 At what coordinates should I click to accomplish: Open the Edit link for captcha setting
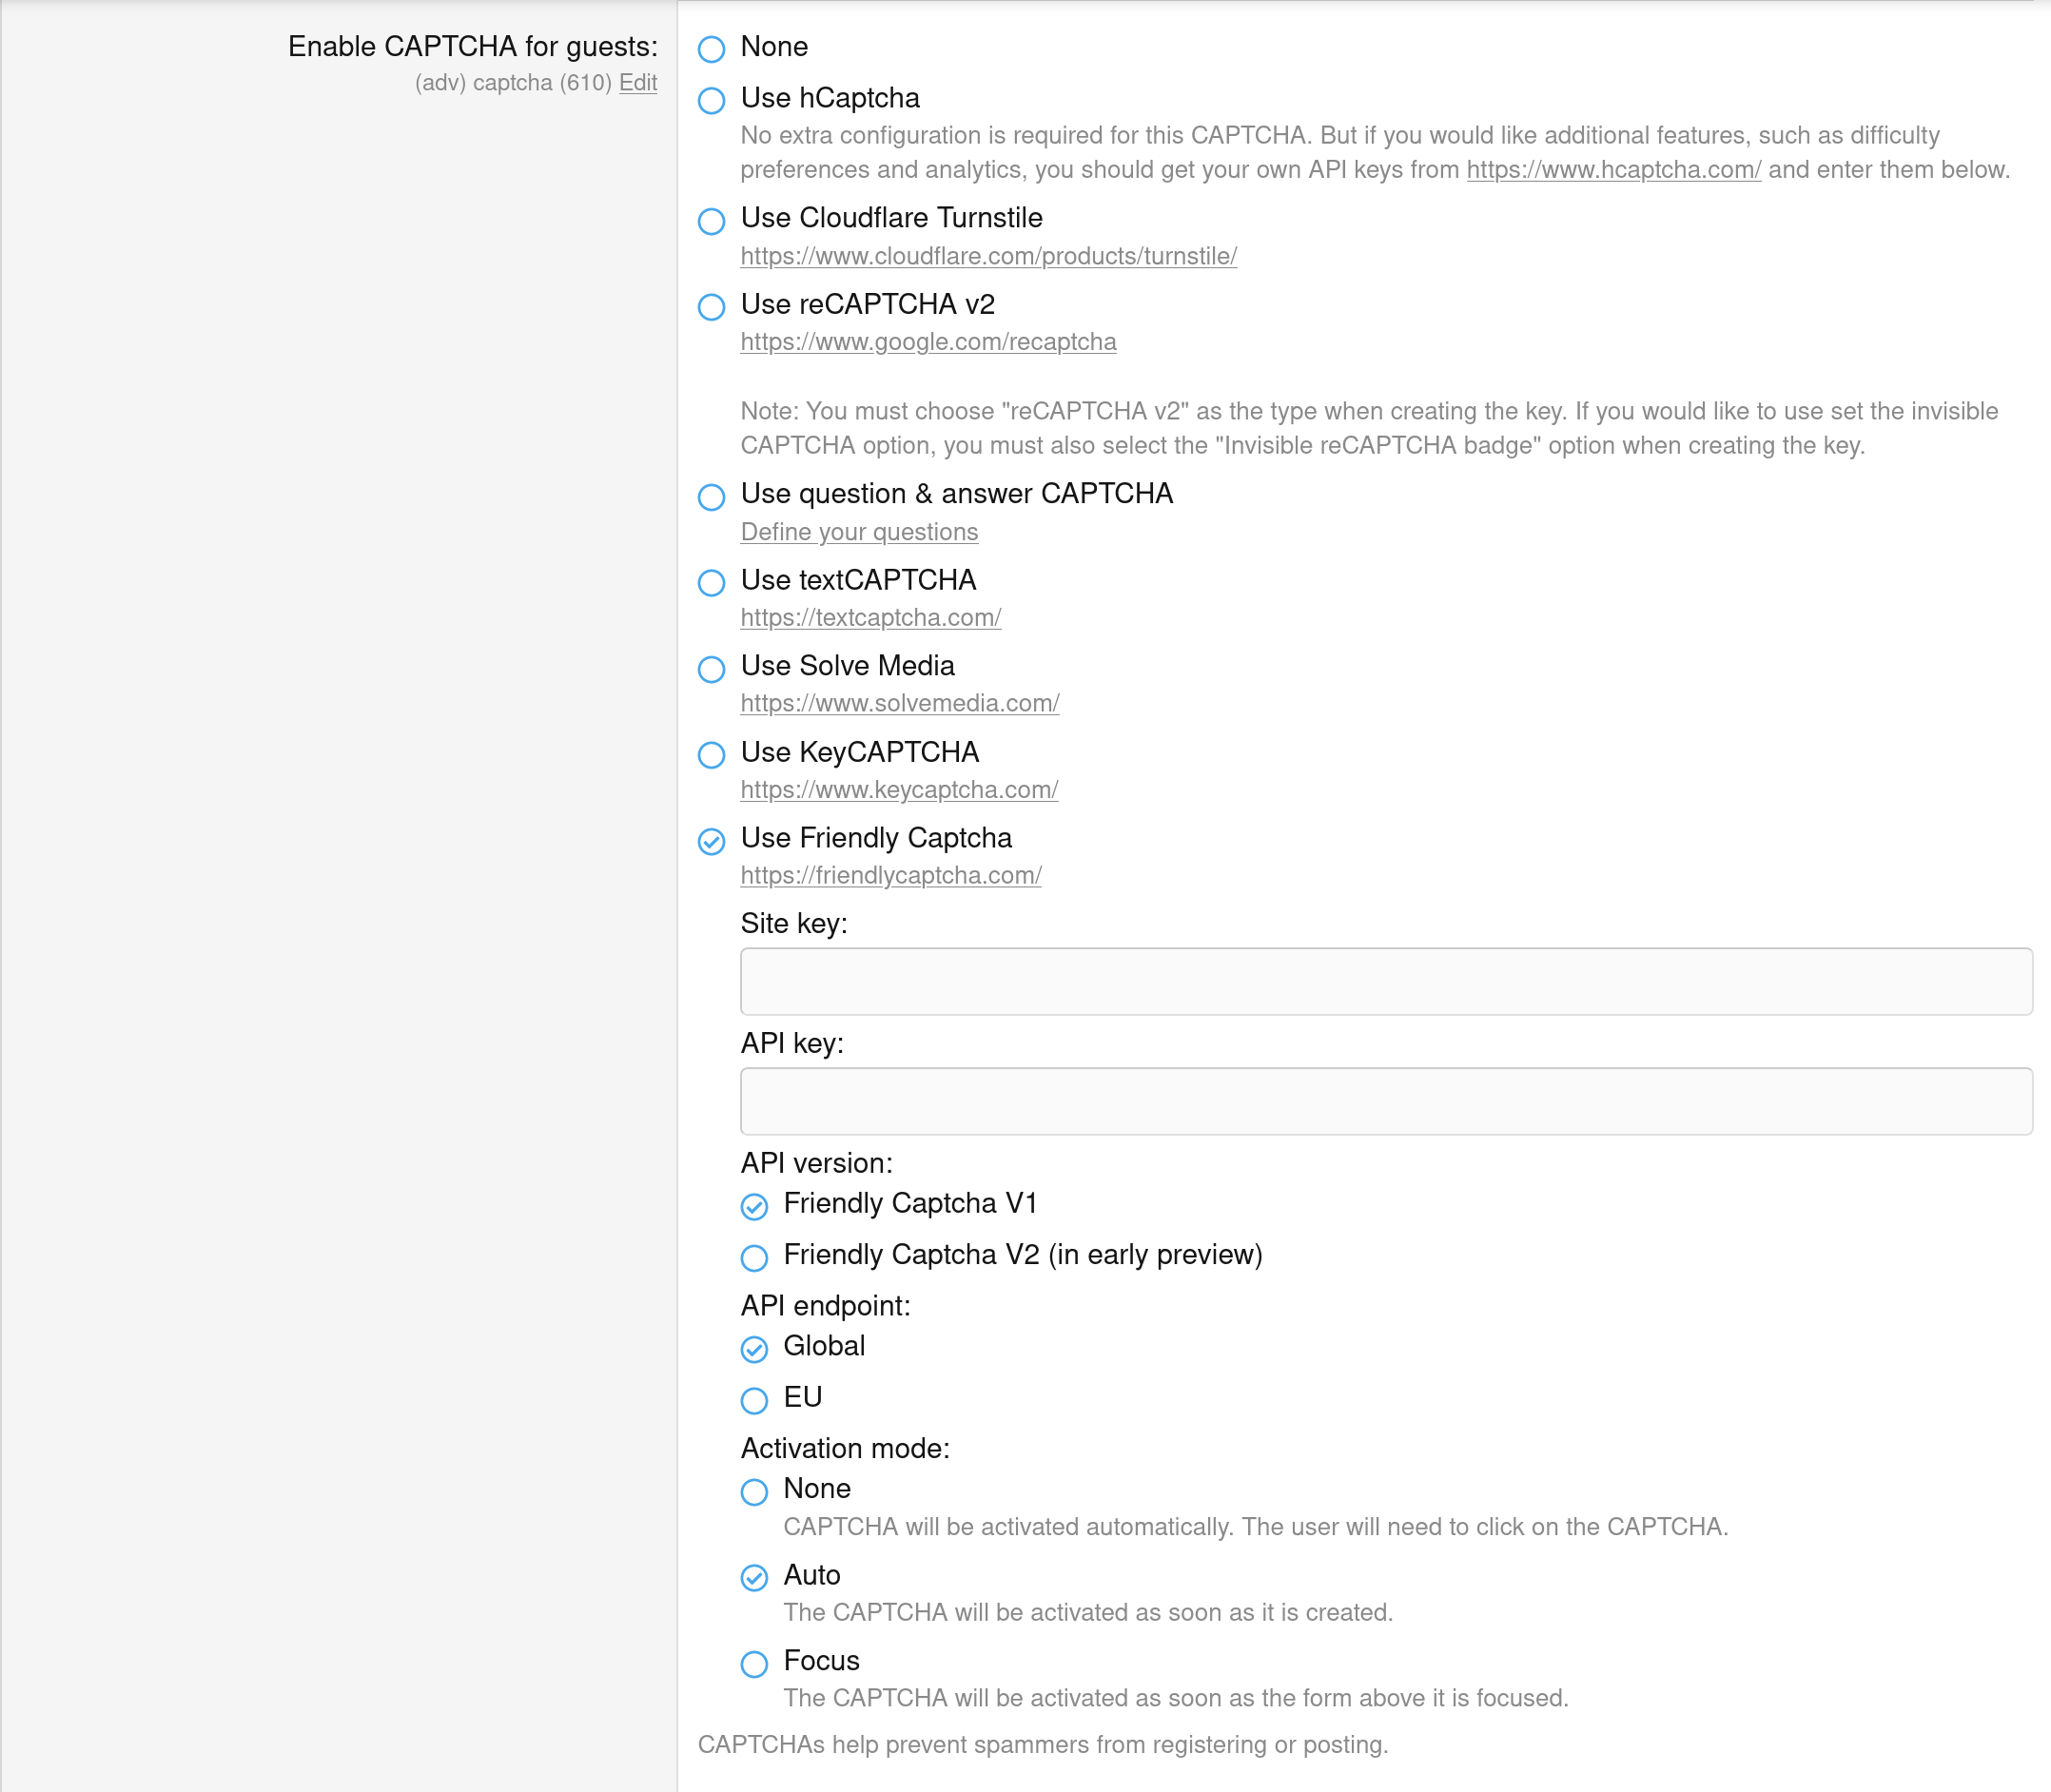click(x=638, y=83)
